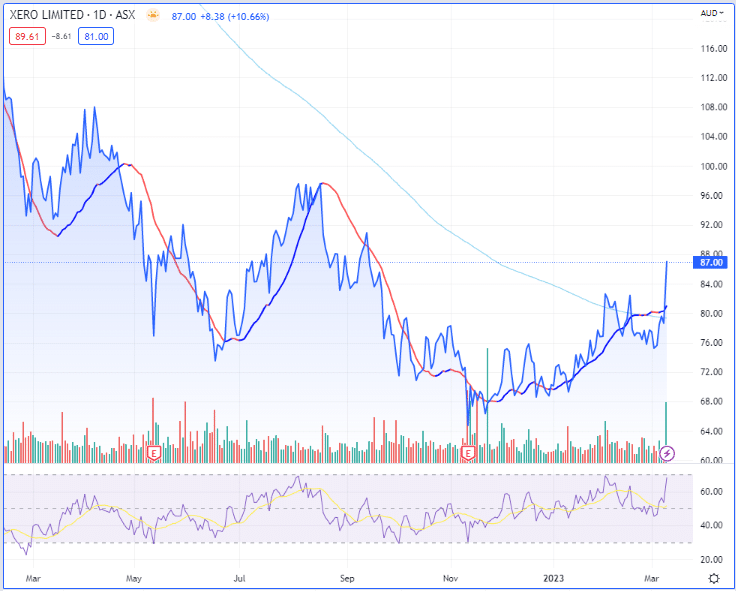
Task: Open chart settings gear icon
Action: (713, 578)
